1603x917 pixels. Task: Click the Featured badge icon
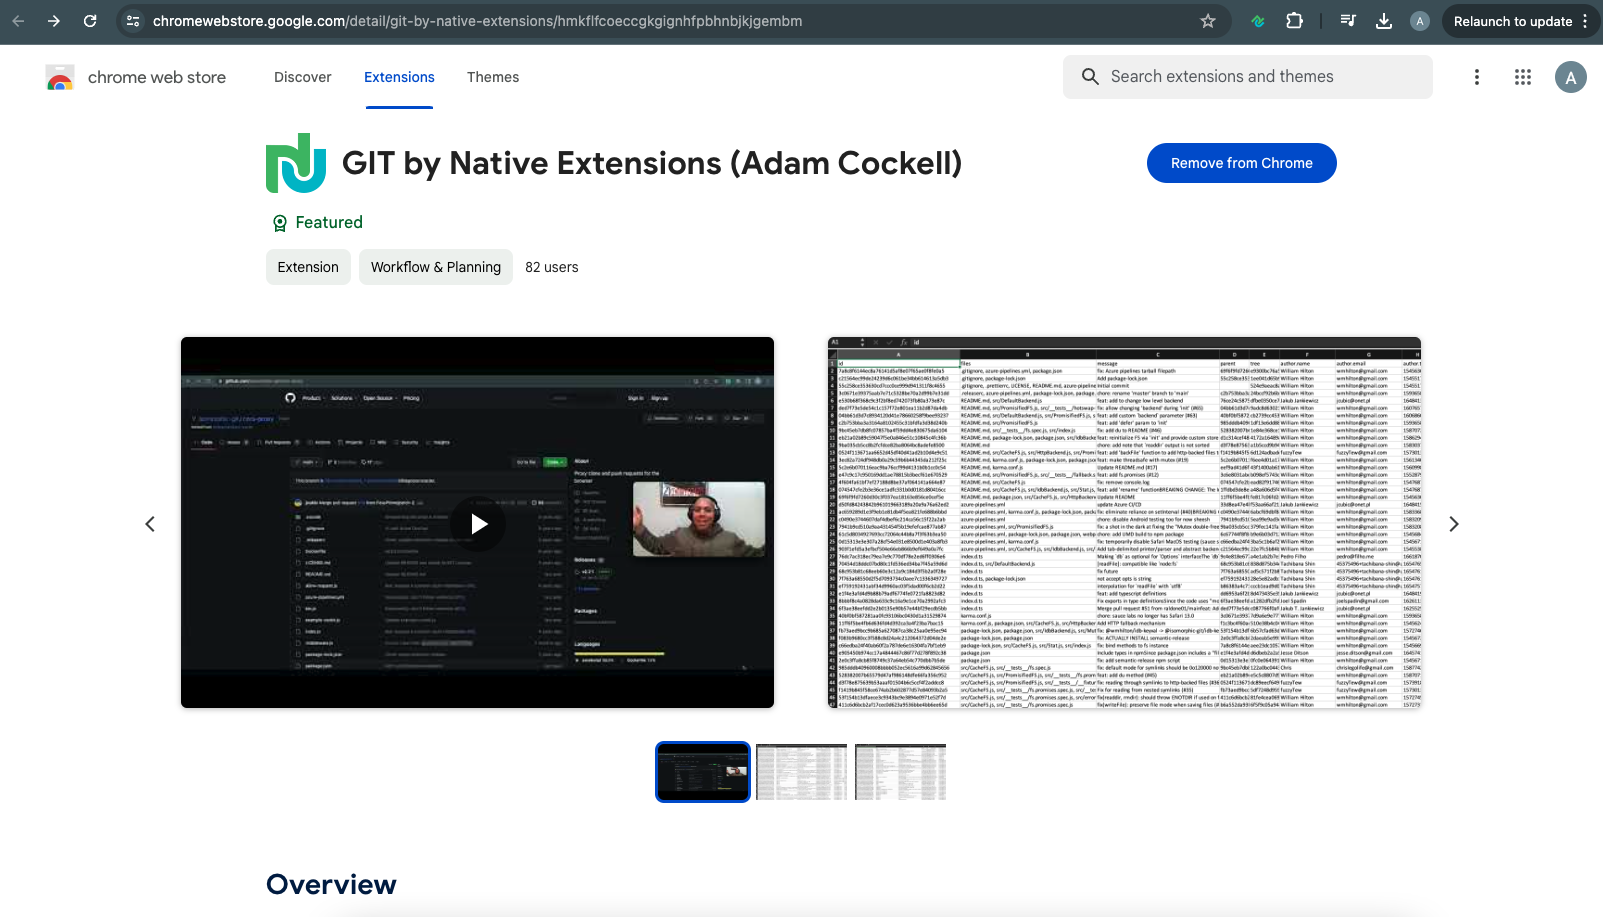tap(279, 223)
